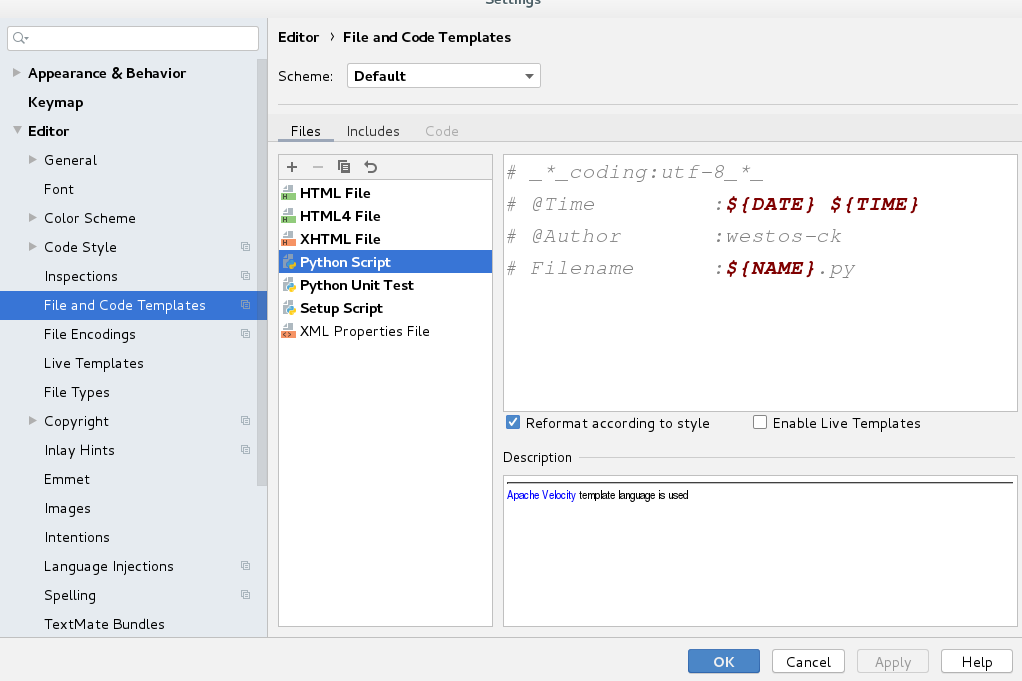Focus the settings search field
1022x681 pixels.
coord(133,38)
